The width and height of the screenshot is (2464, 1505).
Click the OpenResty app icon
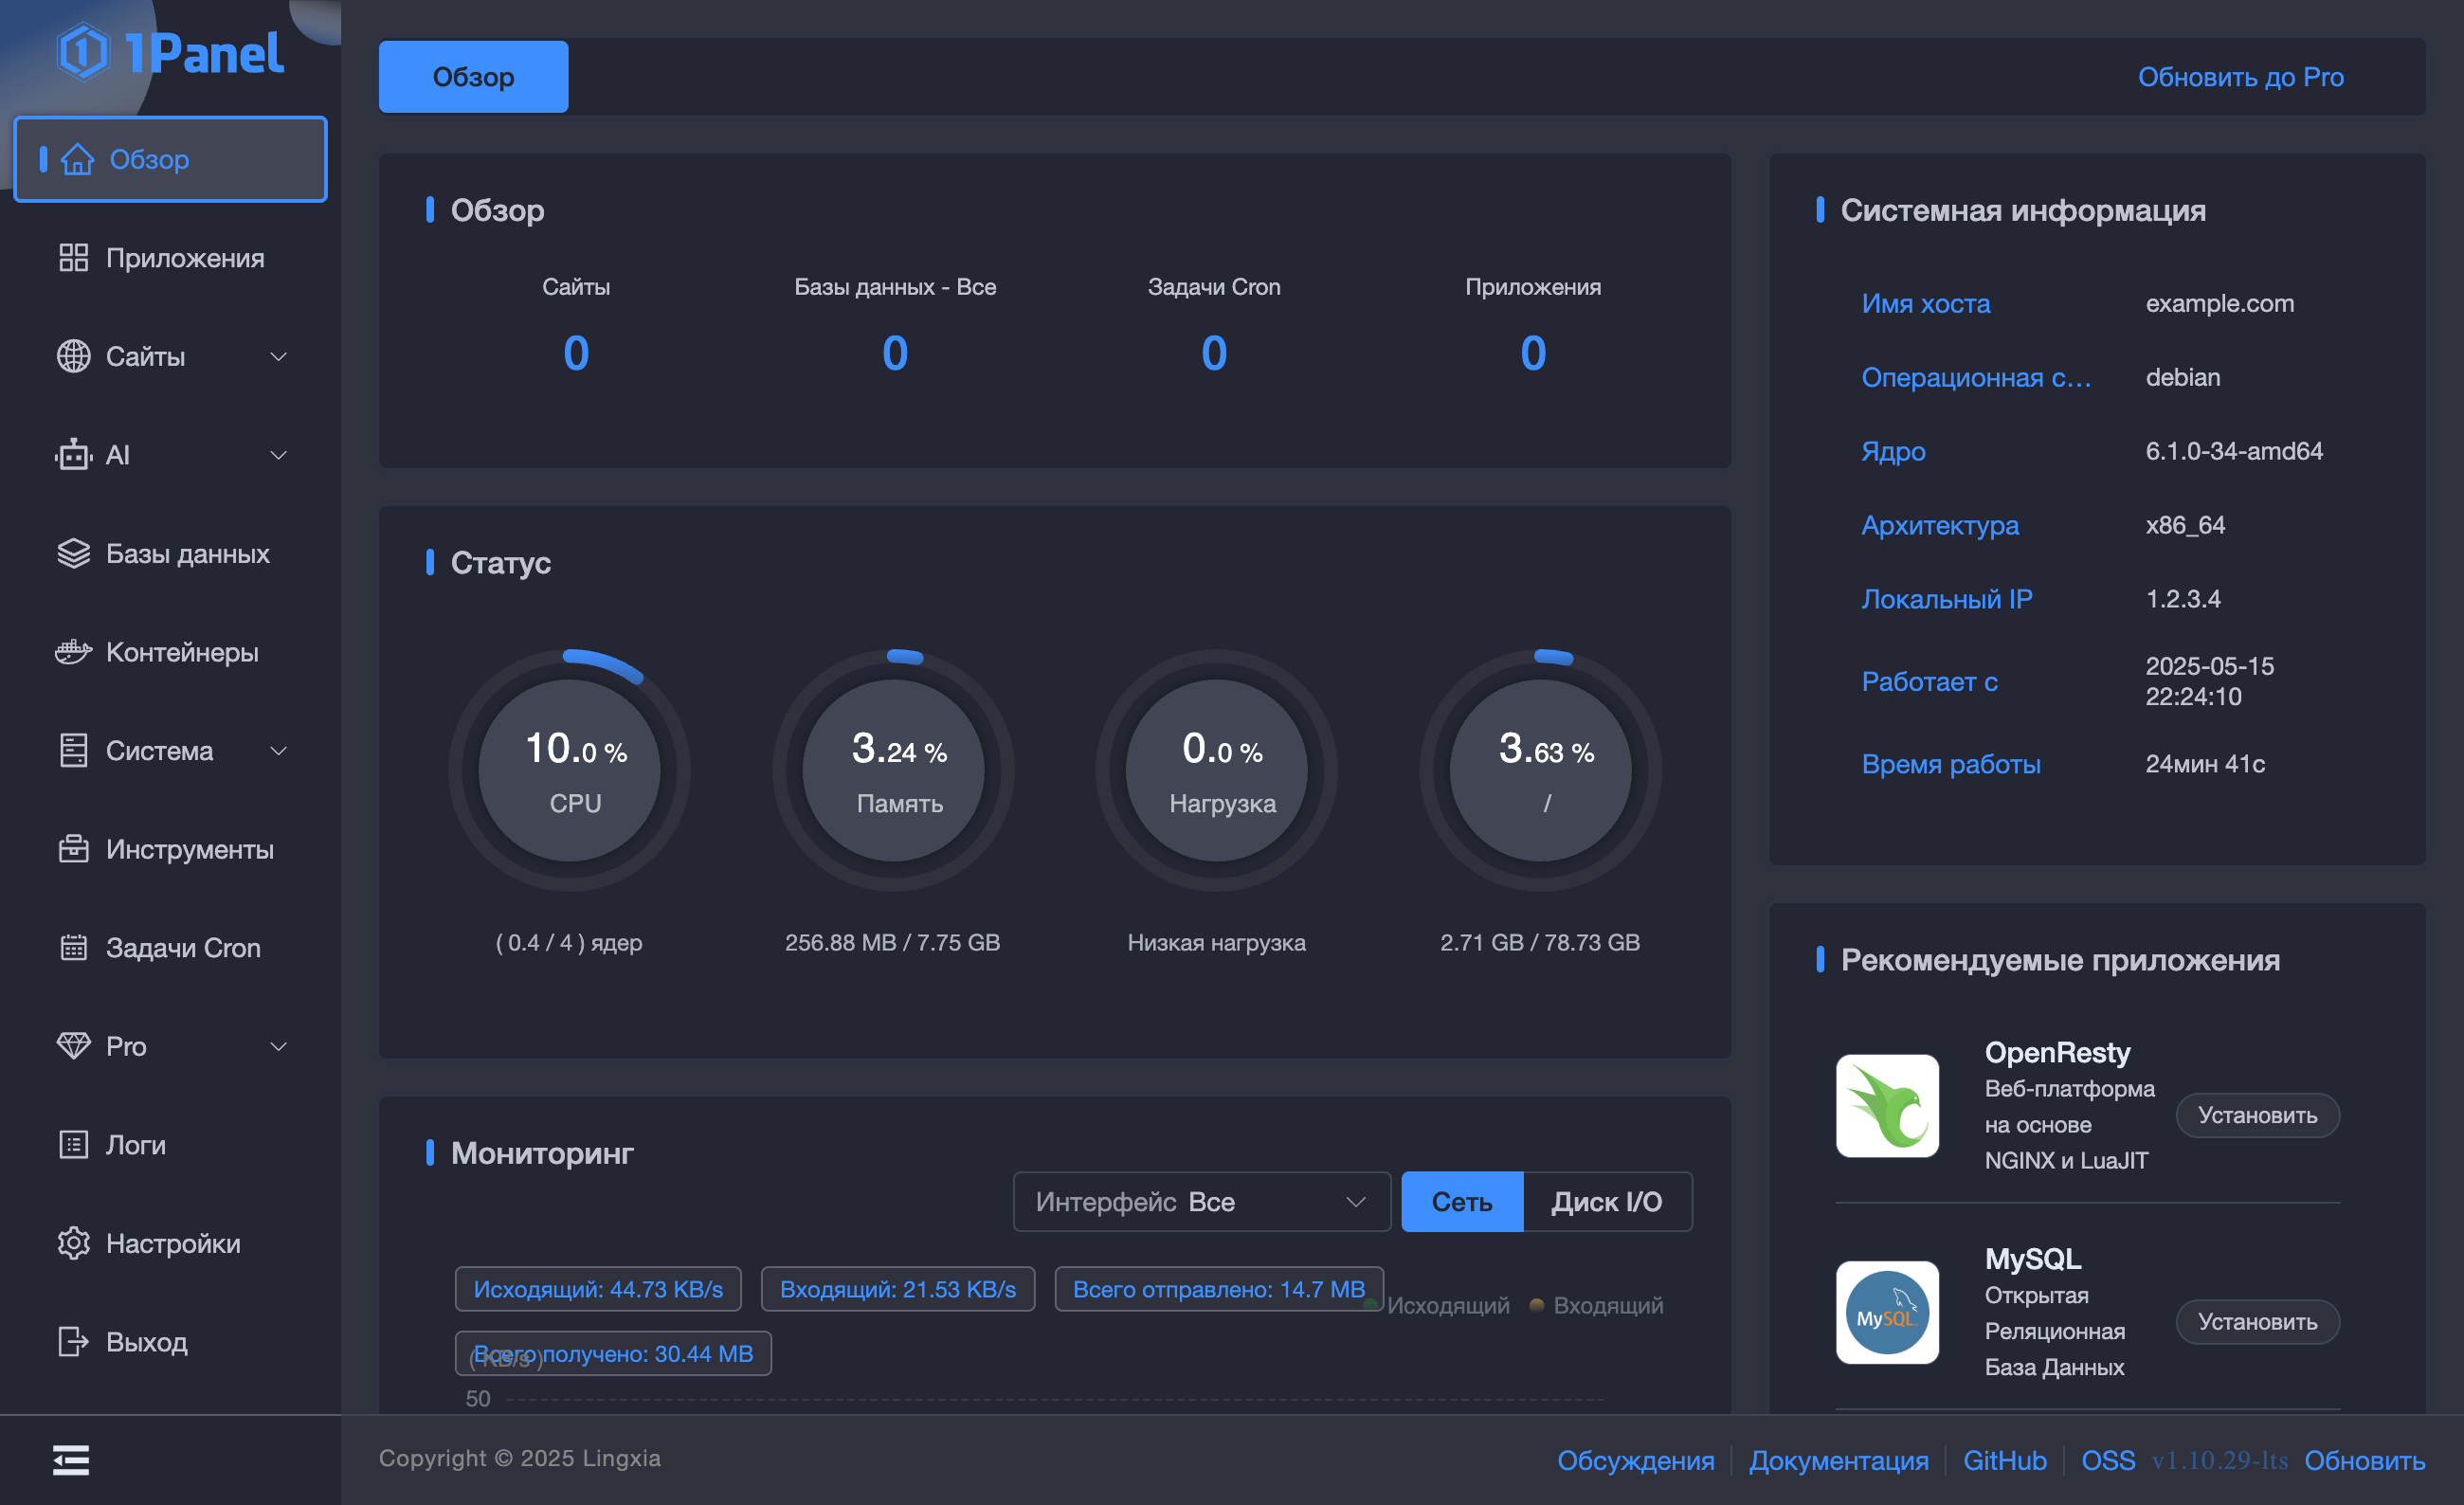1887,1106
